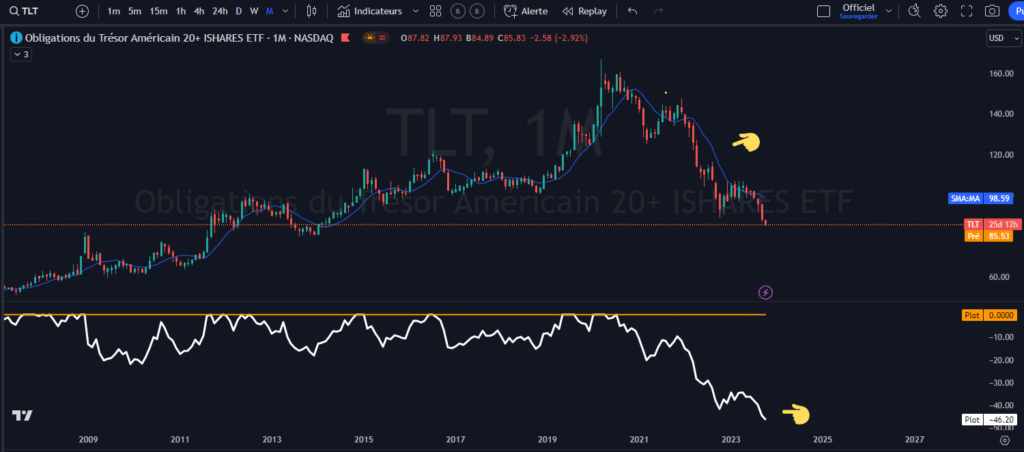Click the 160.00 price axis label

click(x=1000, y=74)
